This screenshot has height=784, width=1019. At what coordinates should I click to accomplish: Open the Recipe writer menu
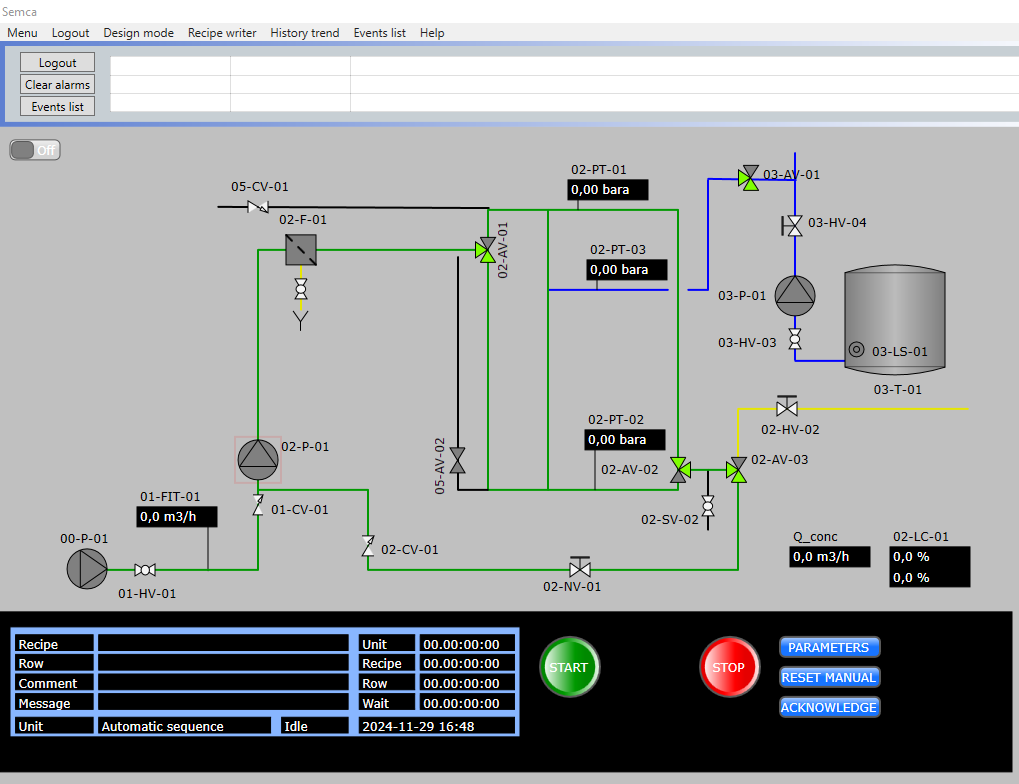tap(222, 33)
